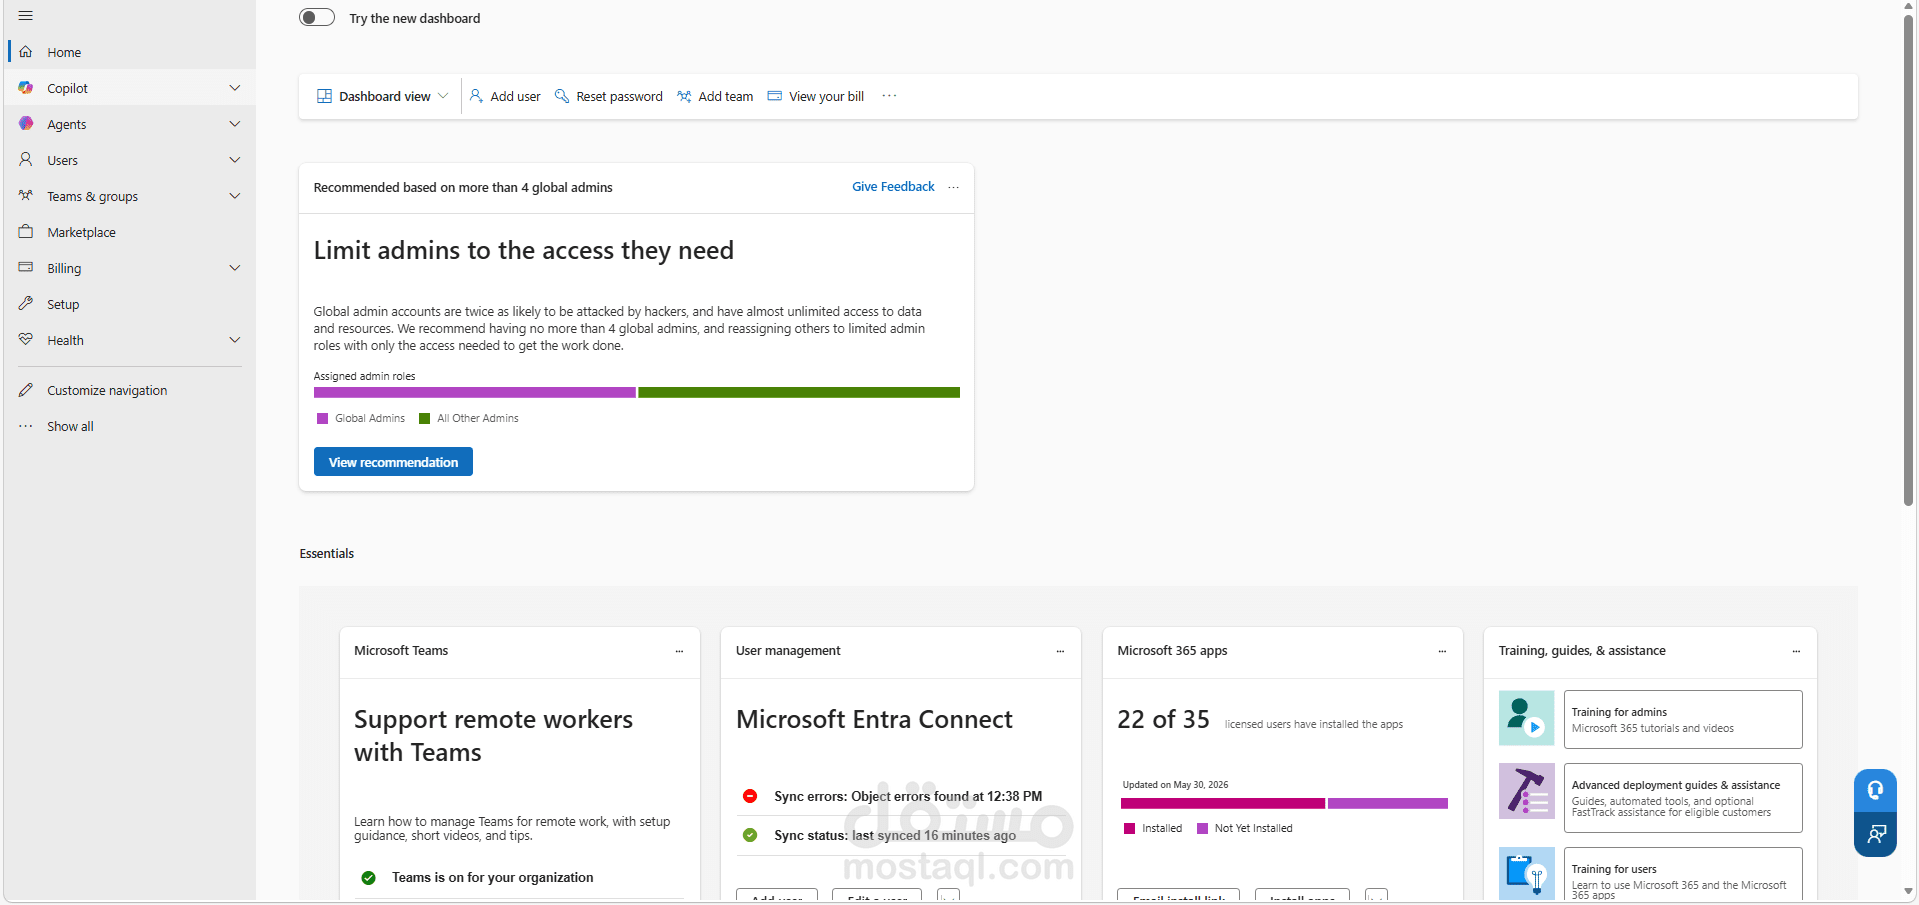Click the vertical page scrollbar
Image resolution: width=1919 pixels, height=905 pixels.
point(1908,260)
